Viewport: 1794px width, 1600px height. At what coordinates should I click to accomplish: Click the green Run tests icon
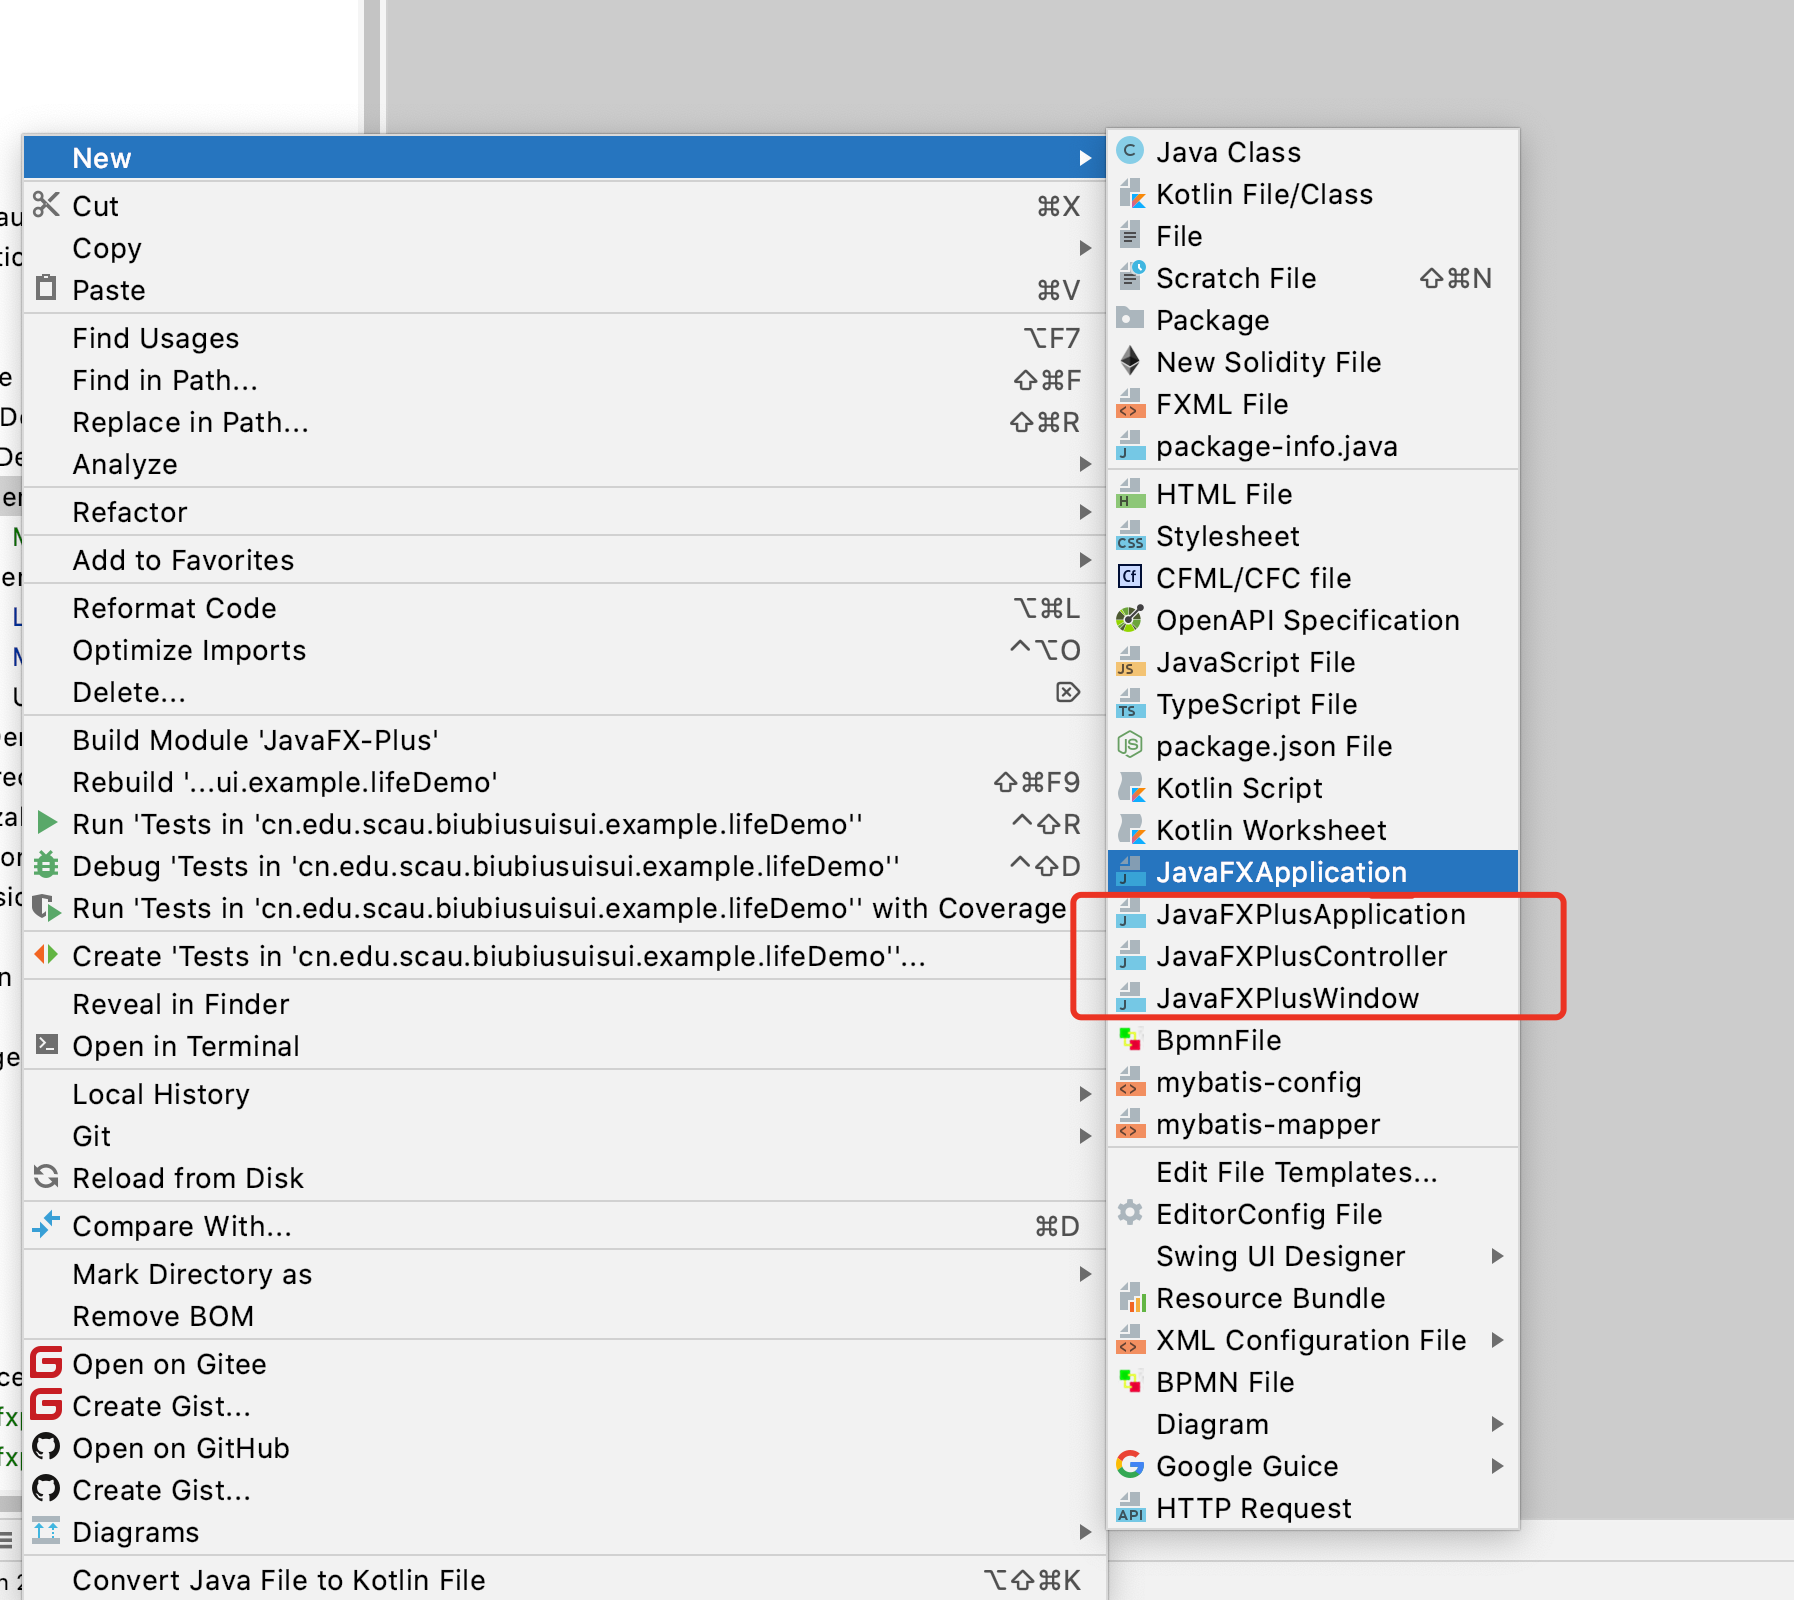[x=46, y=824]
